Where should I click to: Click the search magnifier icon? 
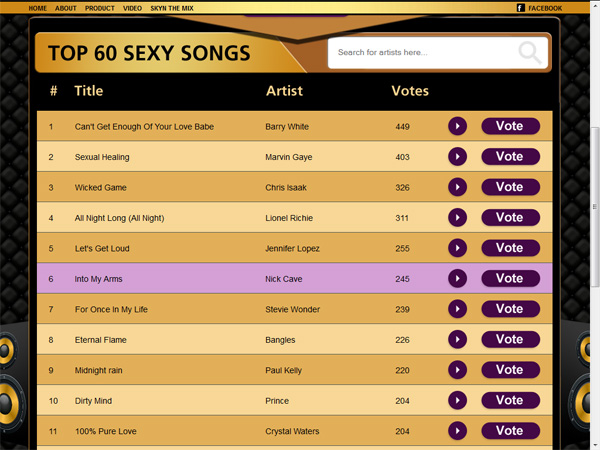[530, 52]
